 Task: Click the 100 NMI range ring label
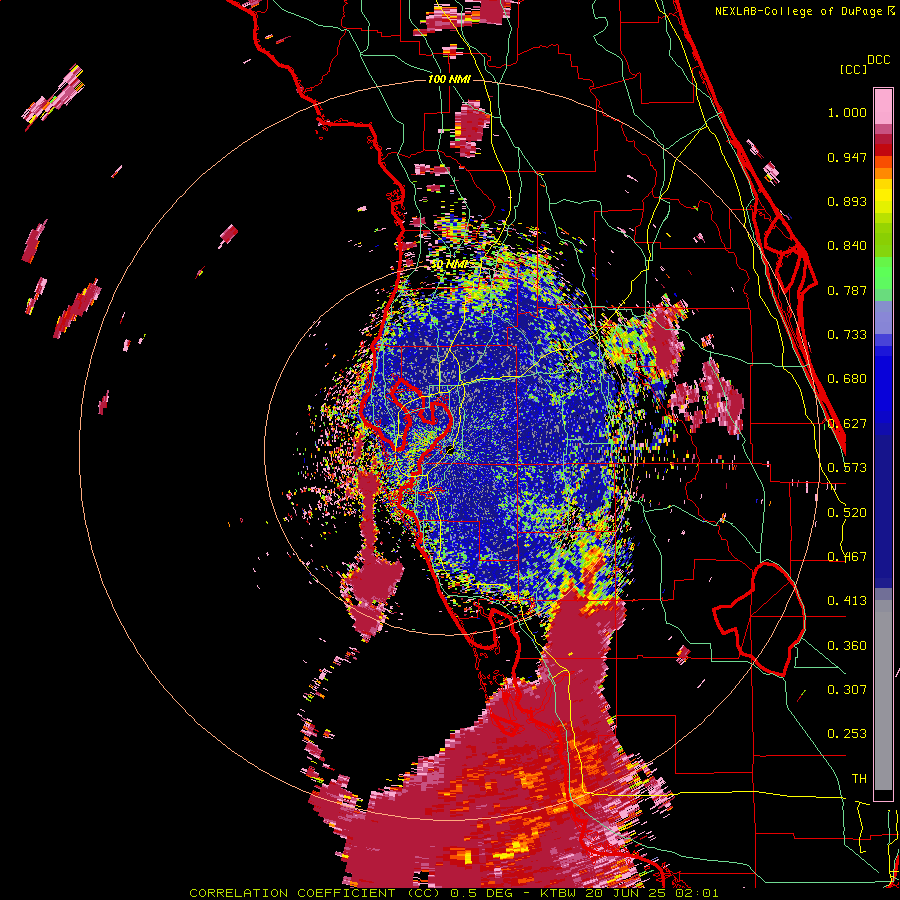click(x=449, y=79)
